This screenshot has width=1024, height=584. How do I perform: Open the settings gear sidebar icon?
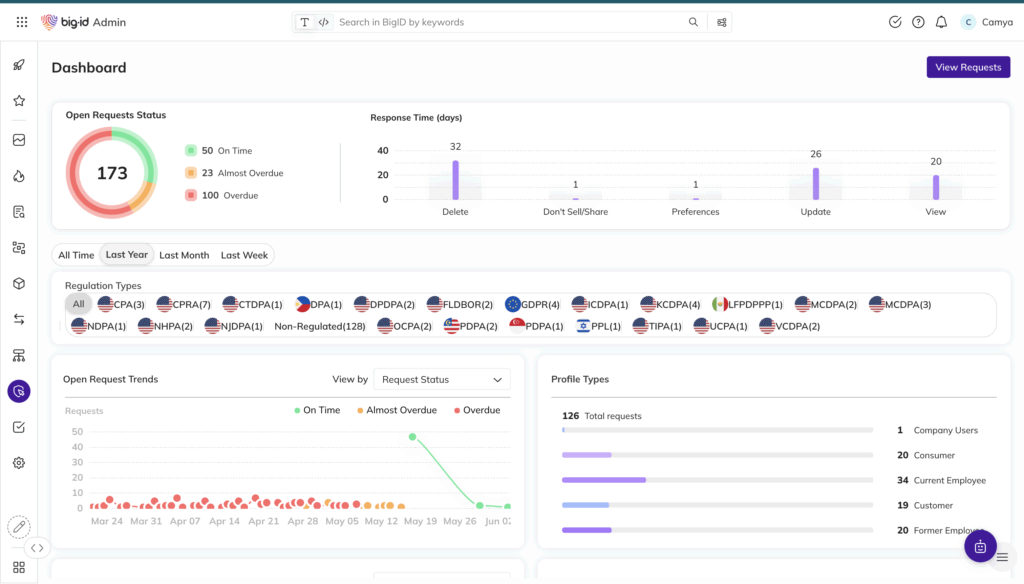click(x=19, y=463)
